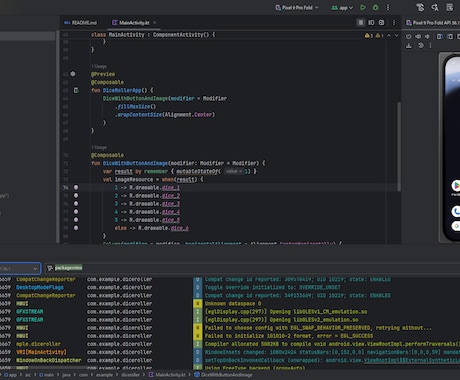Click the diceroller breadcrumb
The image size is (460, 380).
(130, 375)
